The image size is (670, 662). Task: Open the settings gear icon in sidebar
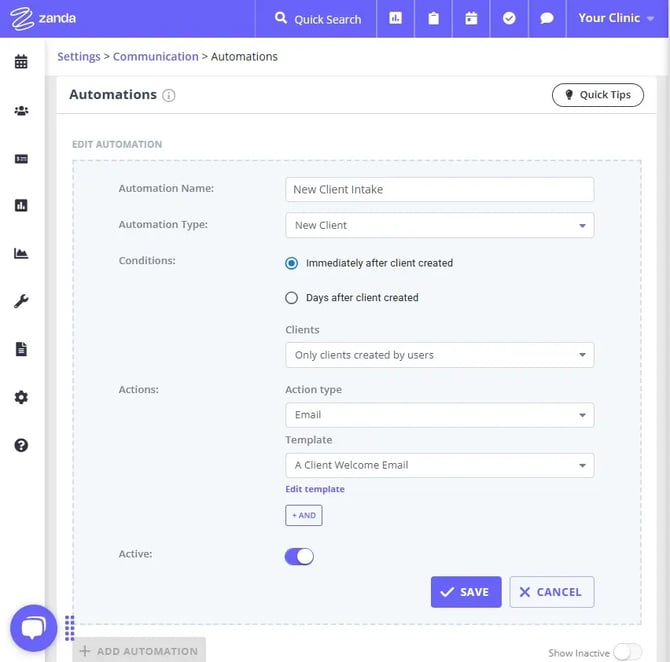(21, 397)
